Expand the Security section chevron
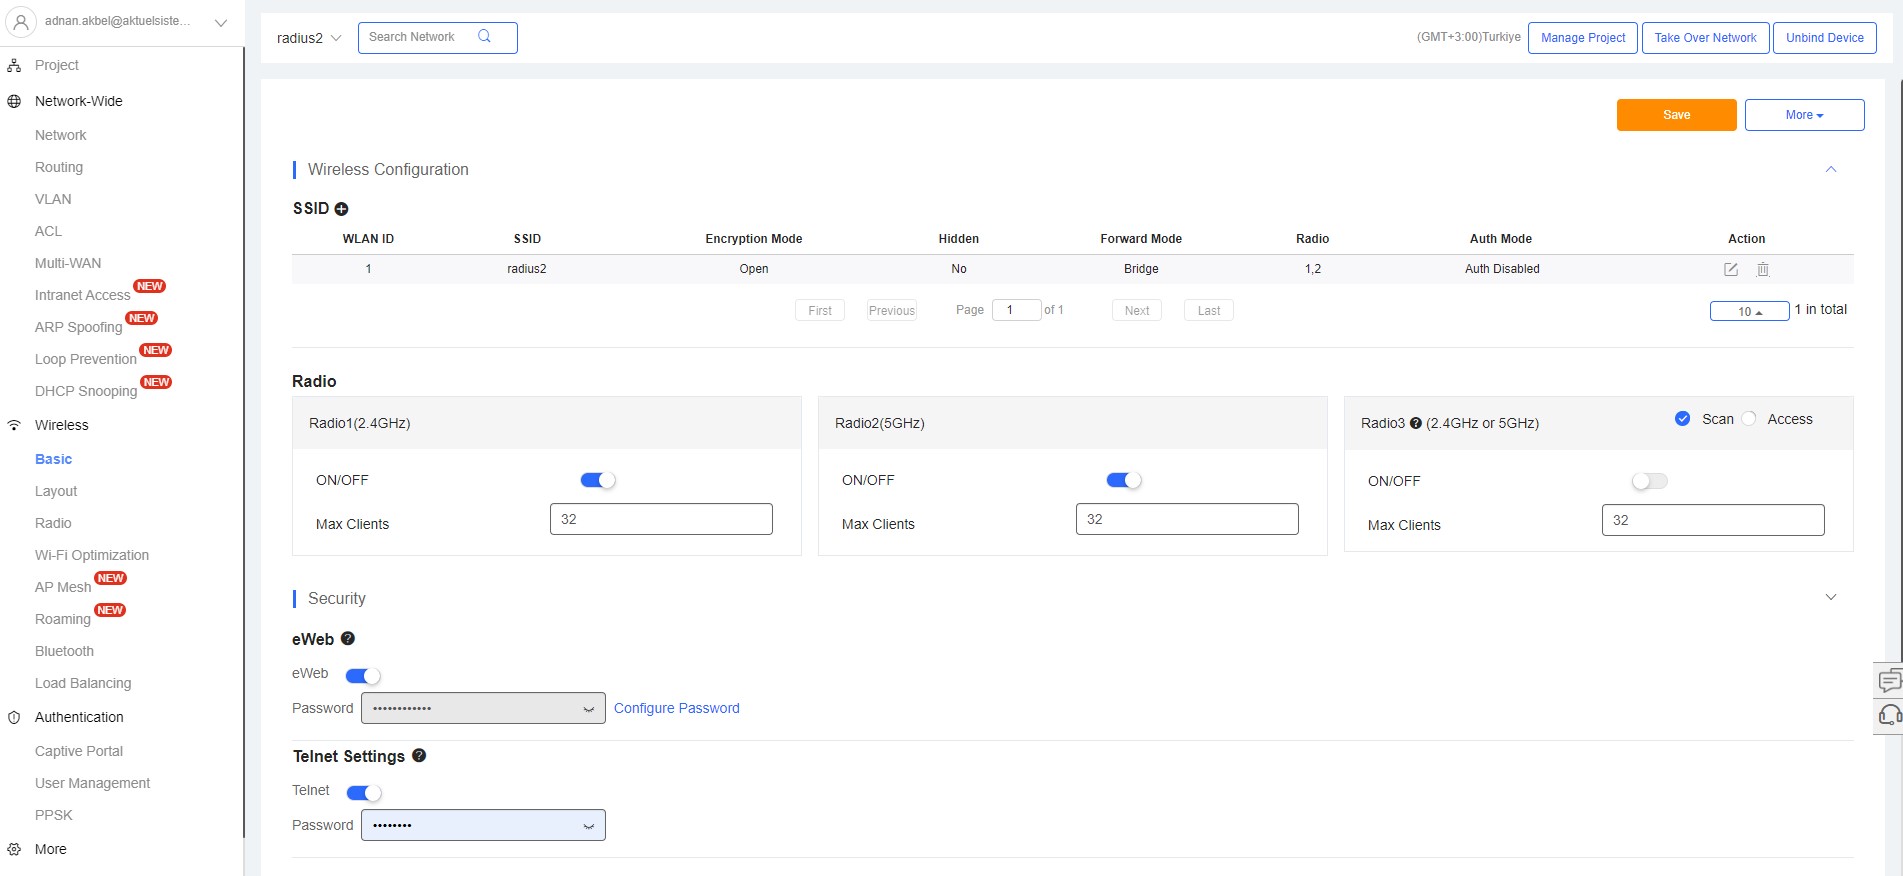The width and height of the screenshot is (1903, 876). [1831, 597]
